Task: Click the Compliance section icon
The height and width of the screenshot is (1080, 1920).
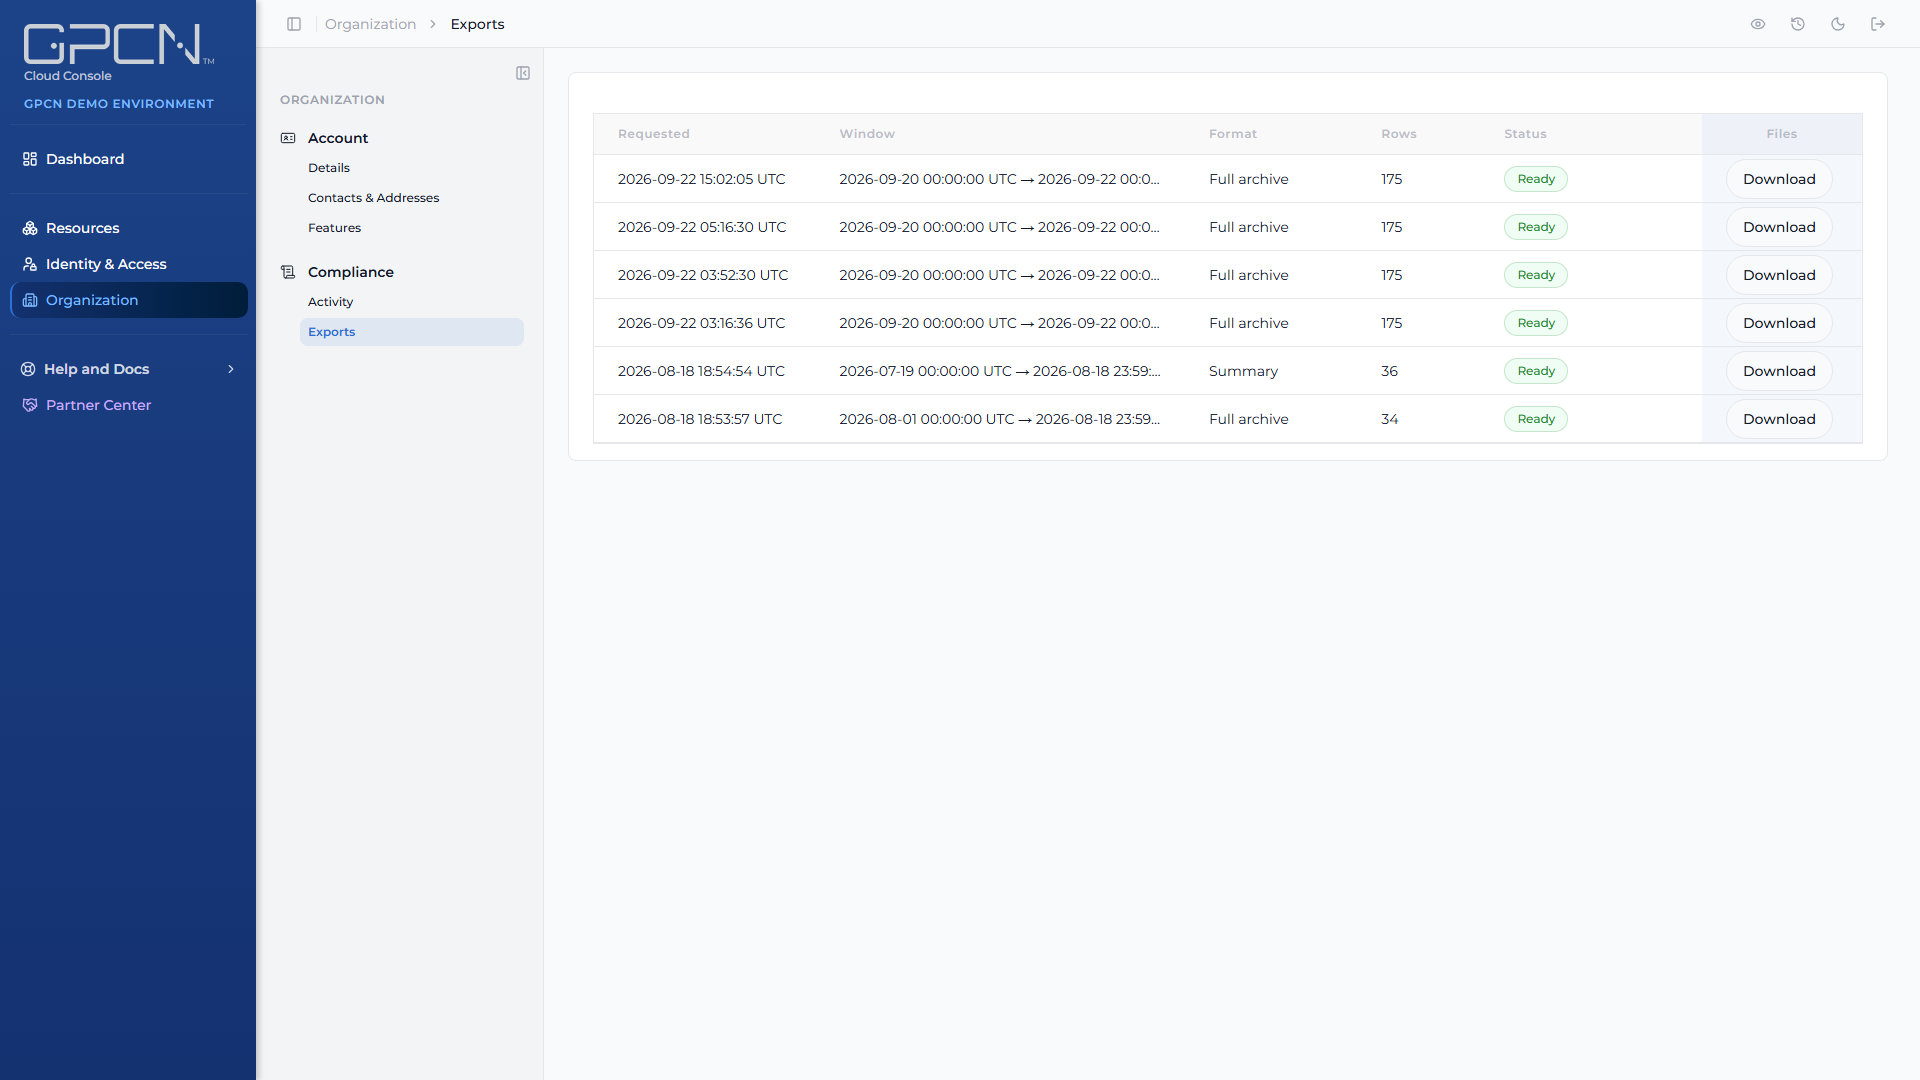Action: point(288,272)
